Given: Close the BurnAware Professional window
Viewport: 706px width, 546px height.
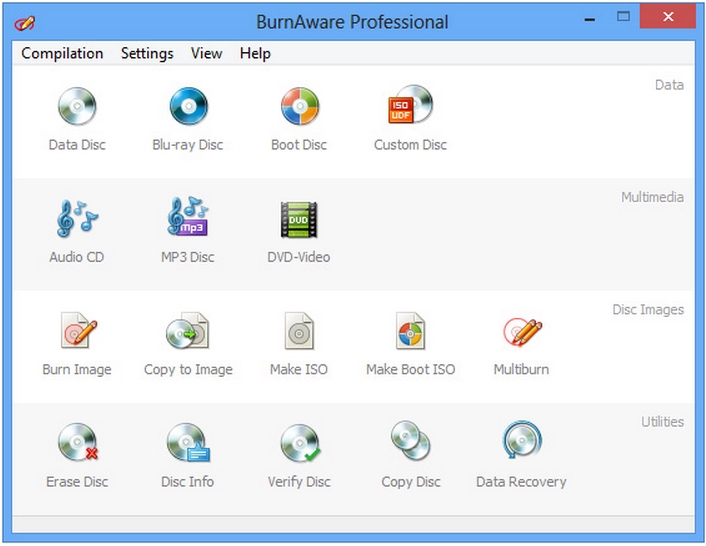Looking at the screenshot, I should (668, 17).
